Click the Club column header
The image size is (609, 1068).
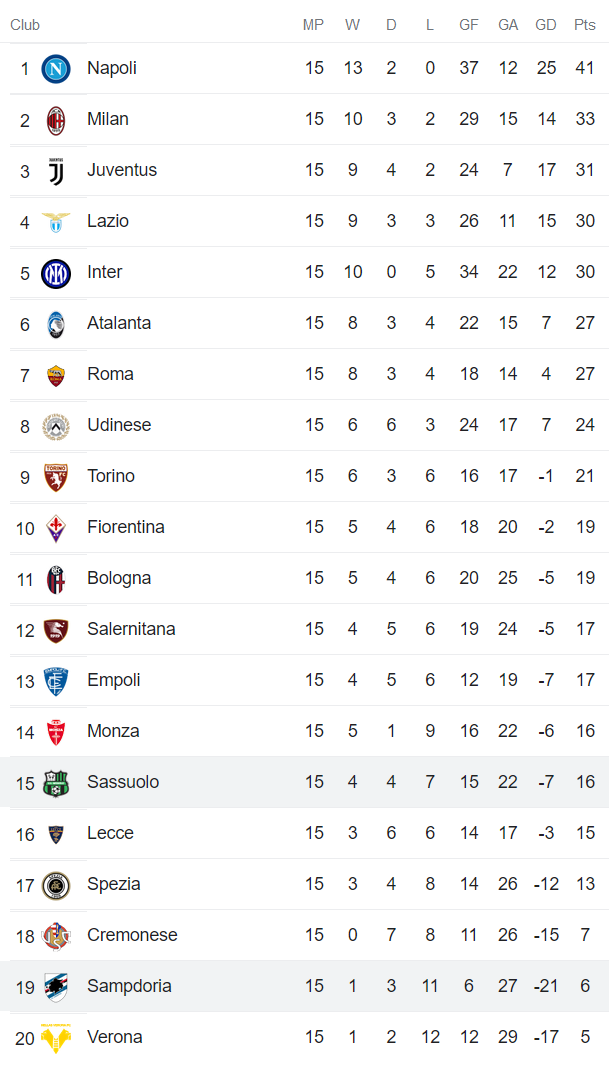click(x=25, y=25)
